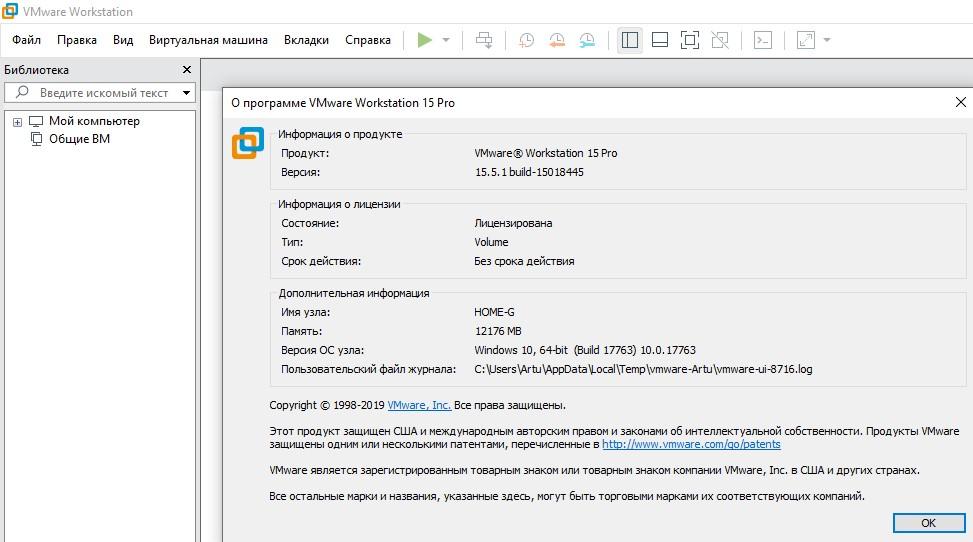Click the magnifier icon in library search
The image size is (973, 542).
pos(22,92)
